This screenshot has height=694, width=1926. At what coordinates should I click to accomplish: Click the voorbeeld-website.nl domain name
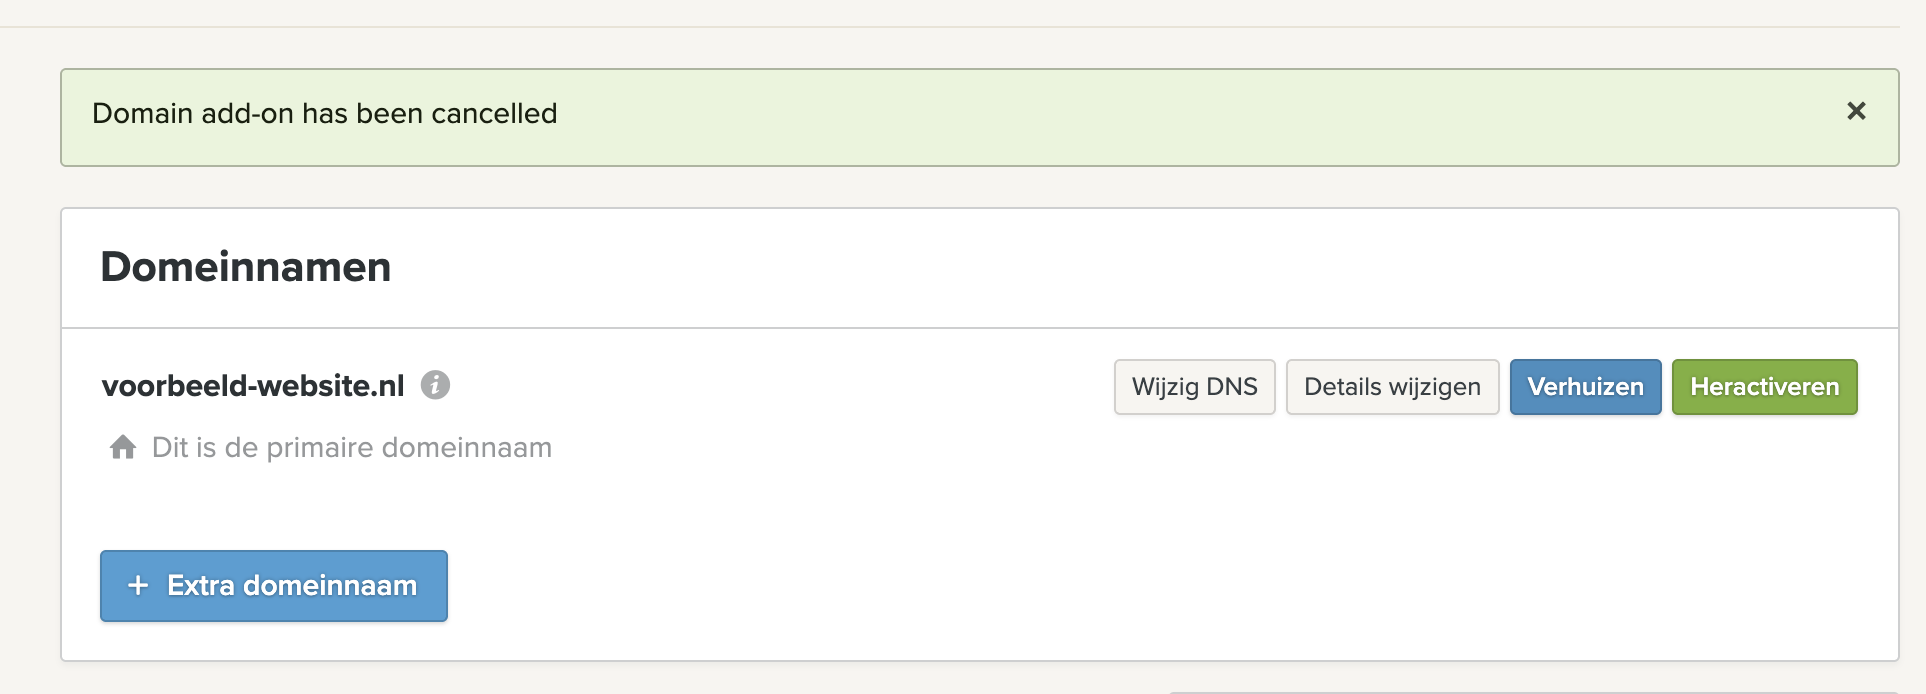point(253,386)
